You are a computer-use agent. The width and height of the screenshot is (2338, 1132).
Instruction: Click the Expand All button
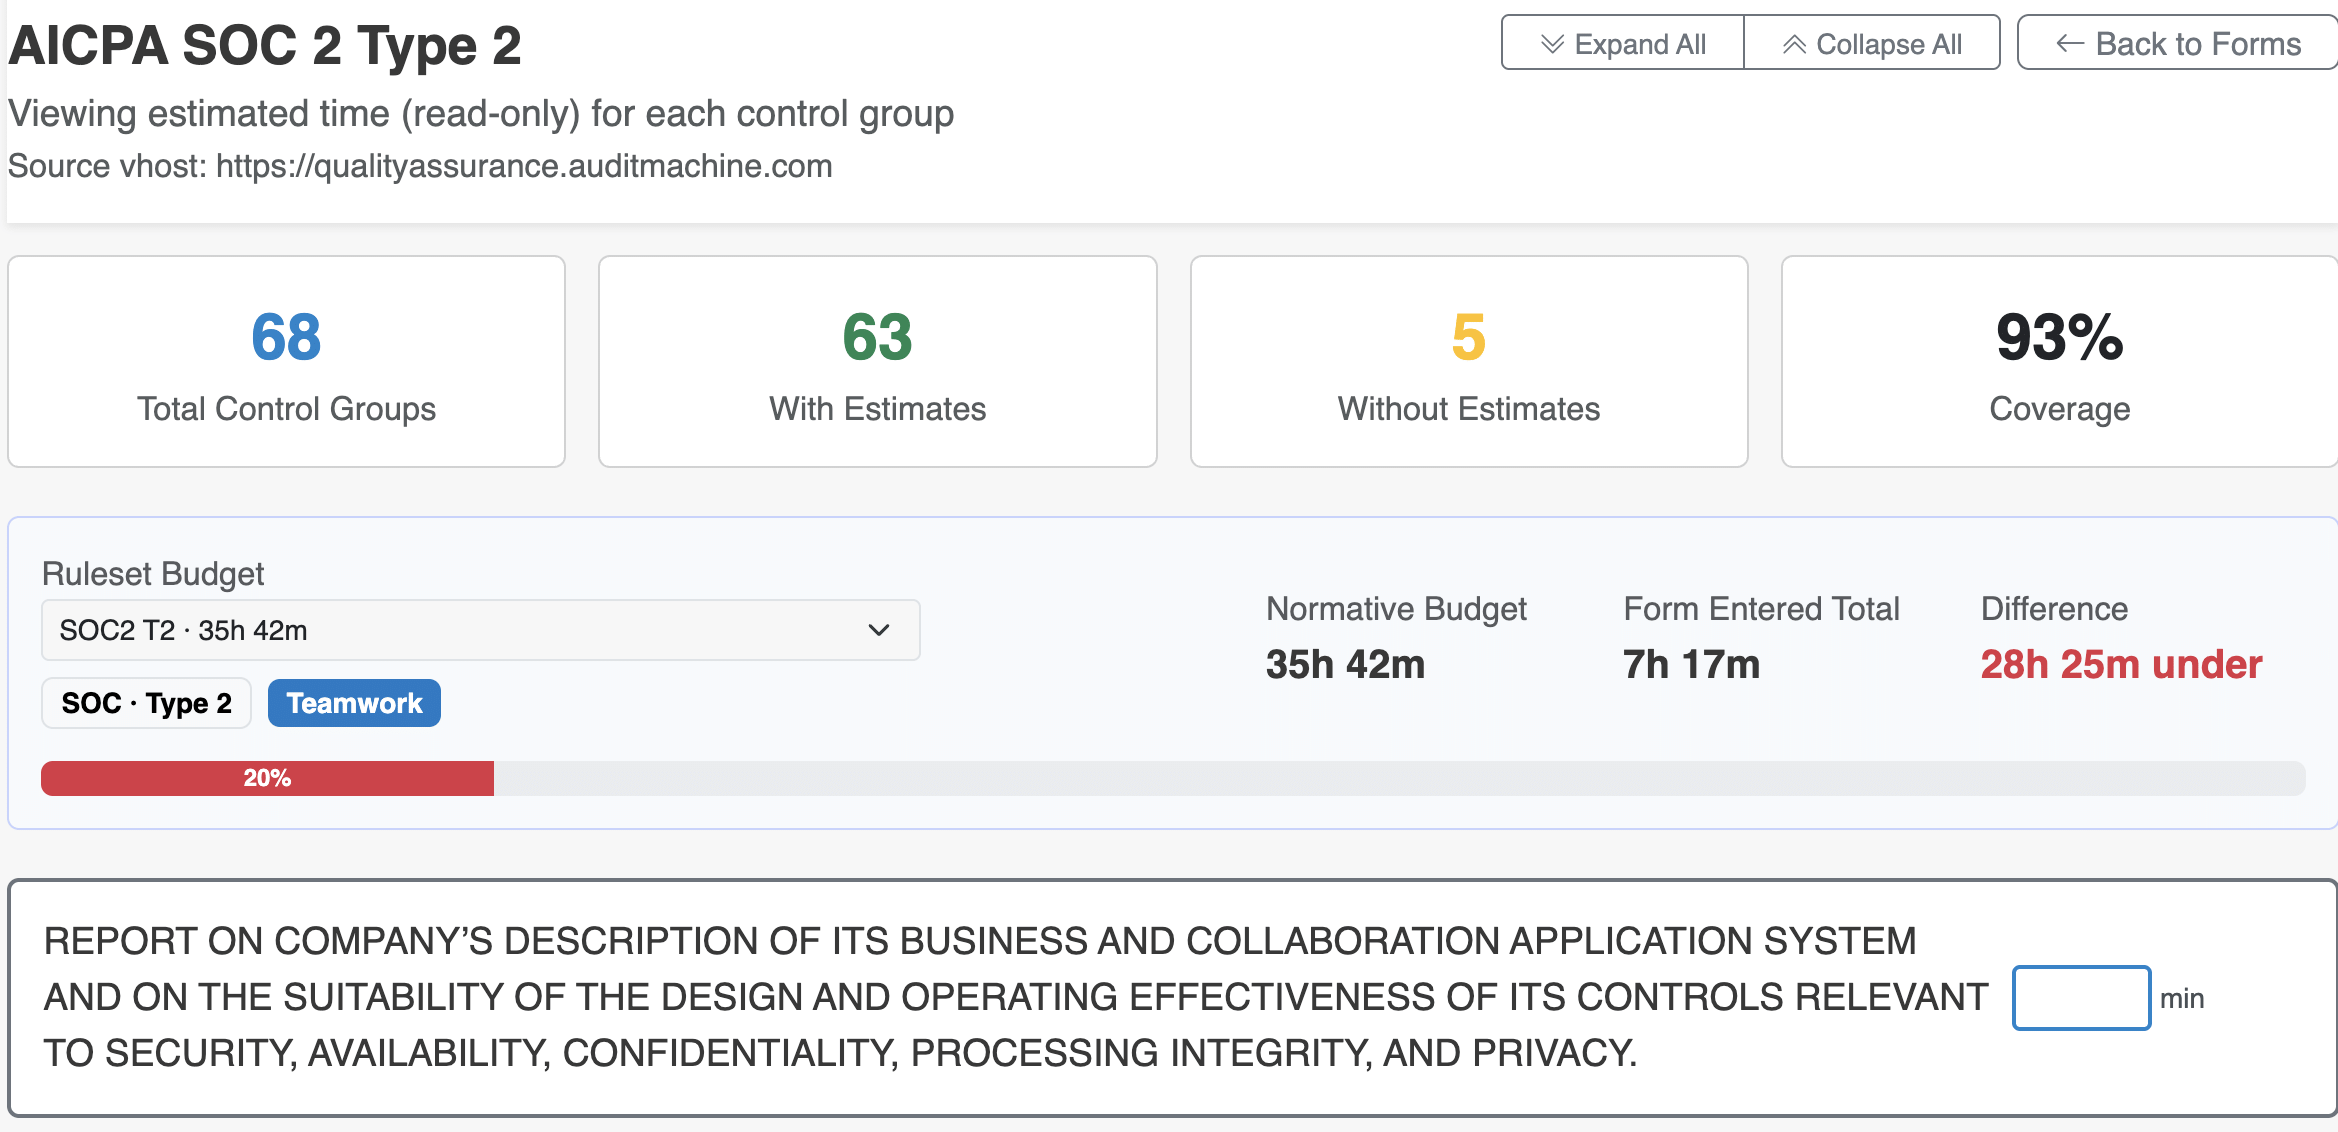[1622, 43]
